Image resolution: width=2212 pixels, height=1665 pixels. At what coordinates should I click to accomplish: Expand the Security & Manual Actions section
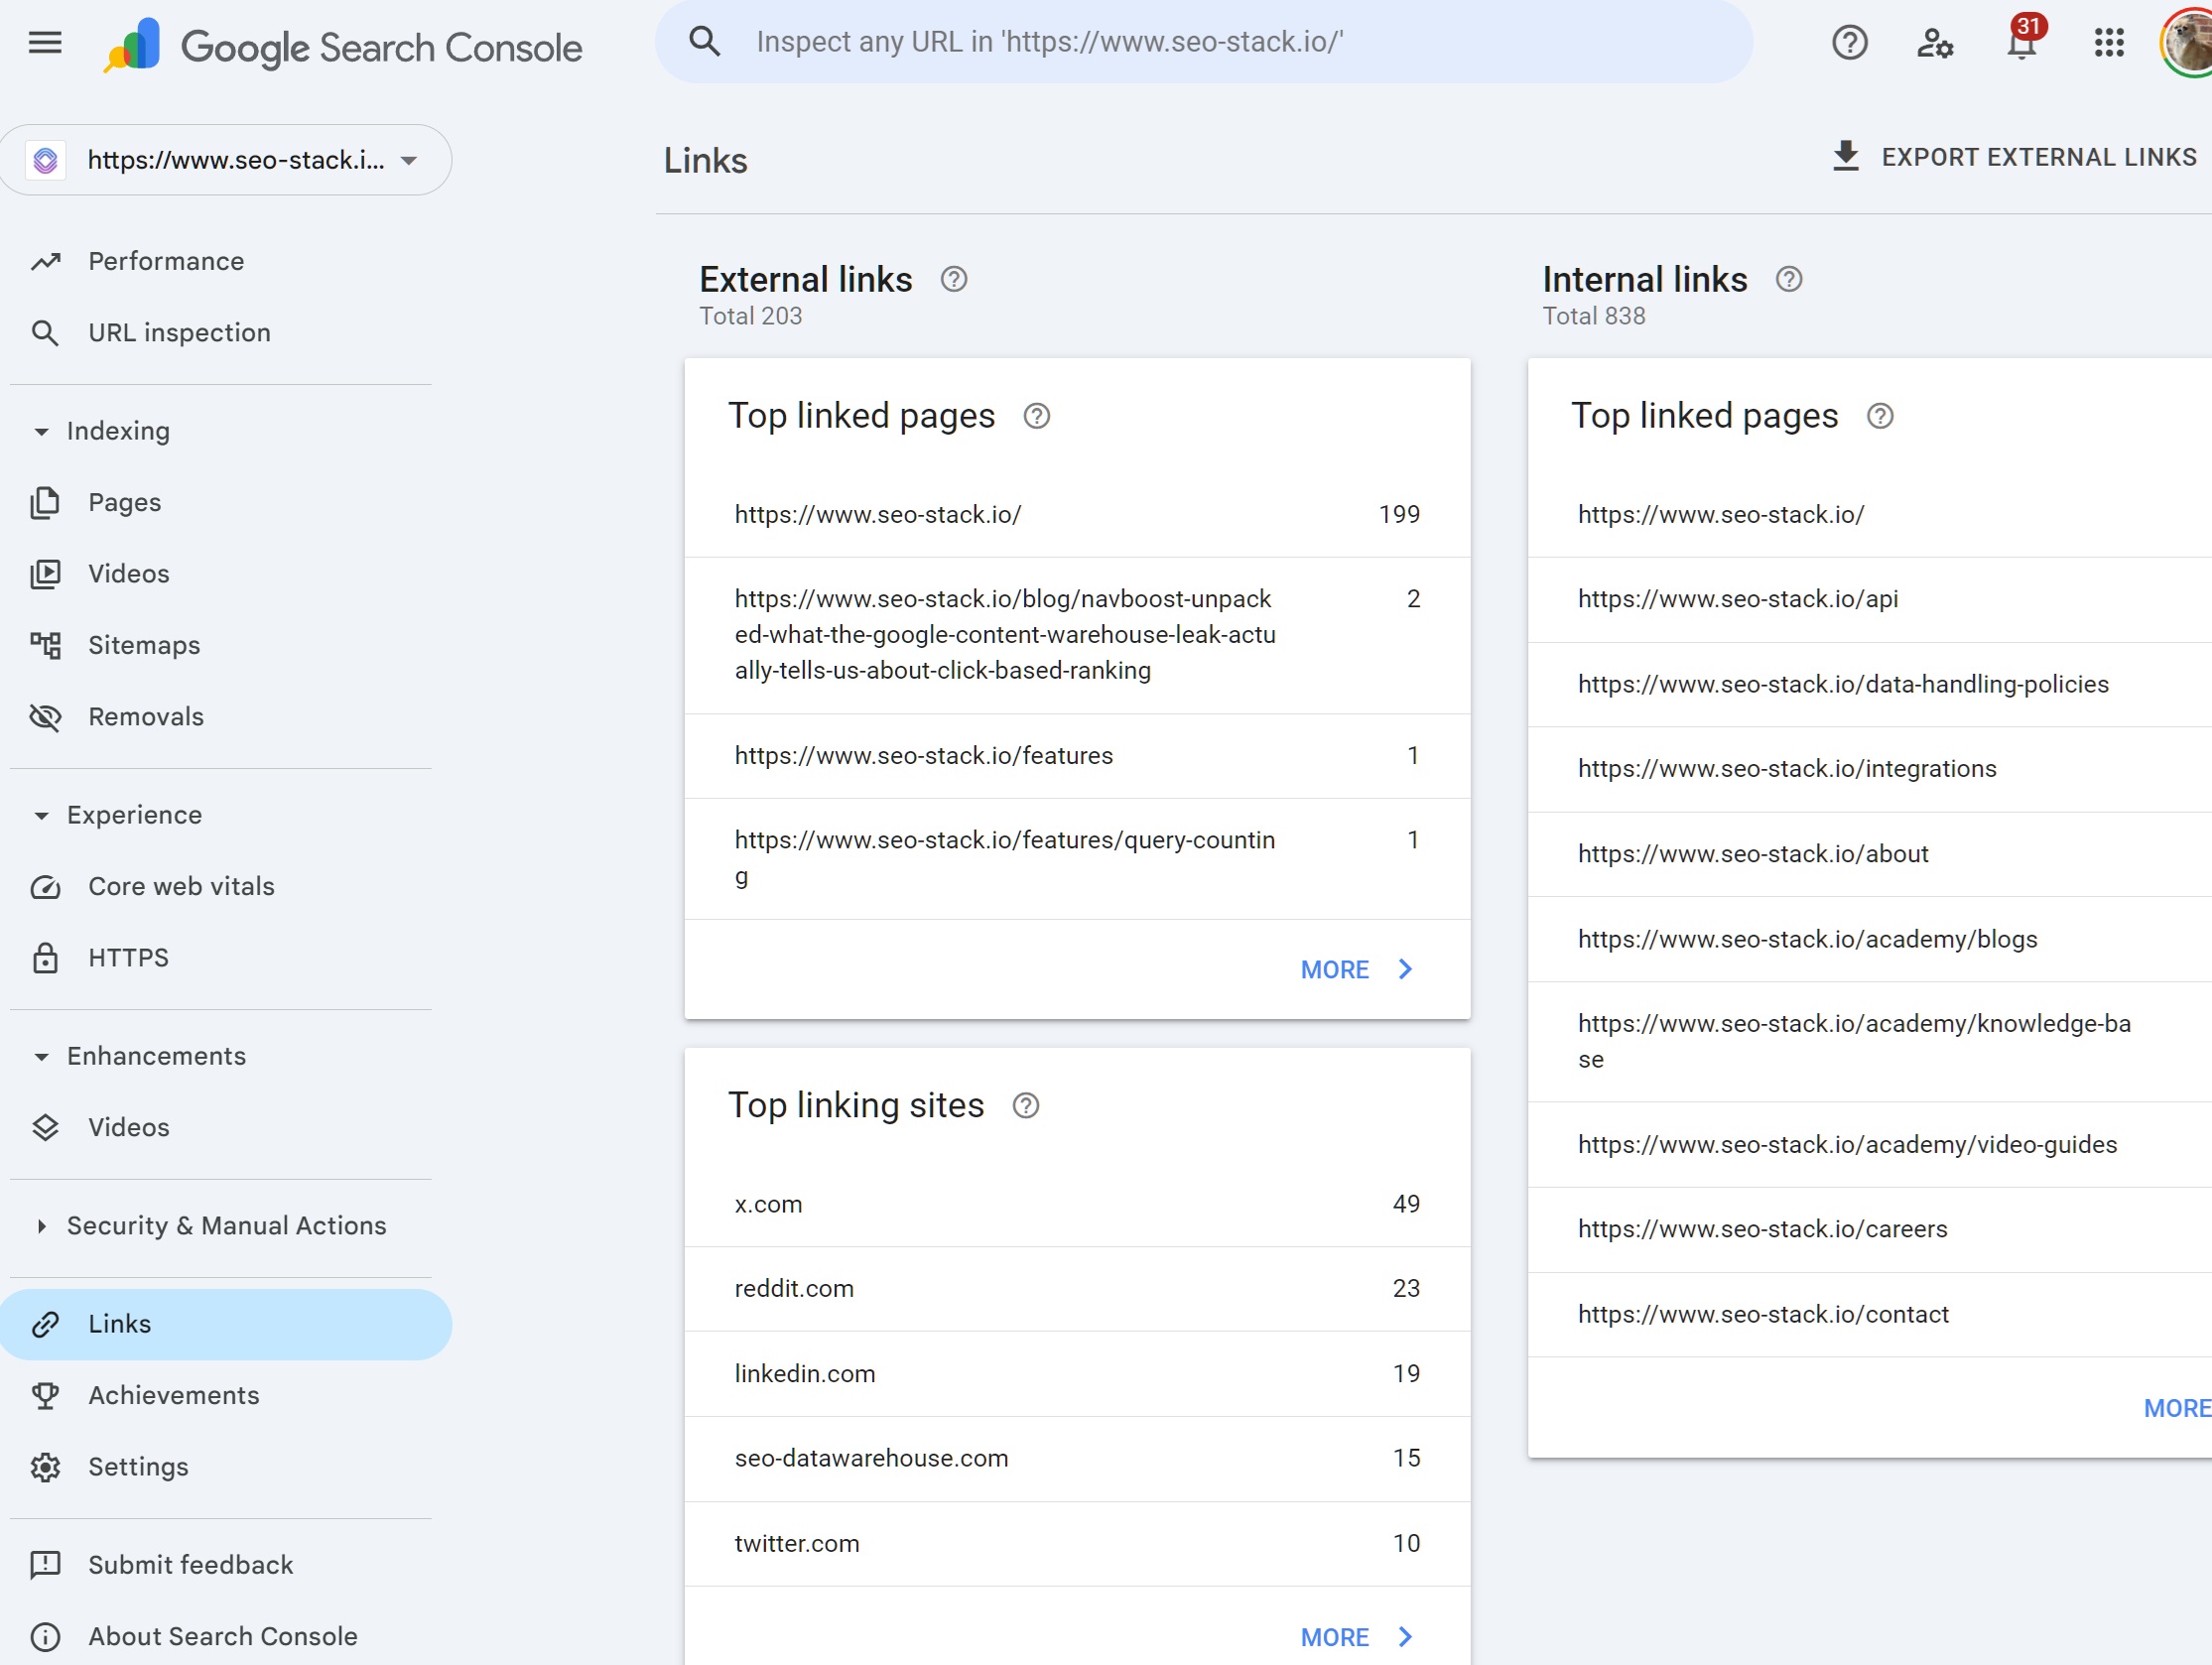click(x=40, y=1225)
